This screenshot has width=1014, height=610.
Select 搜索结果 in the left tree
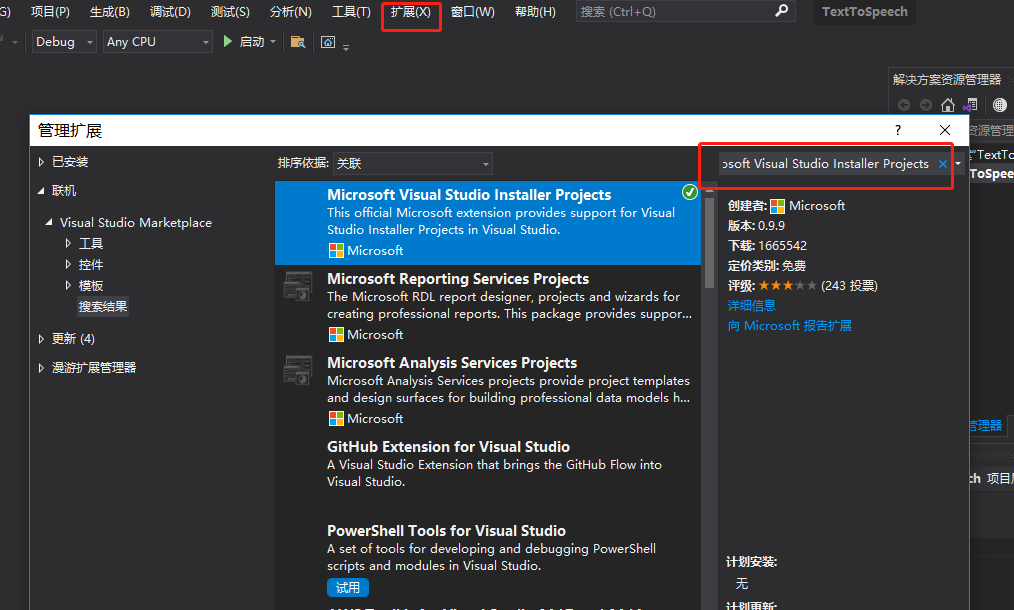(x=103, y=306)
